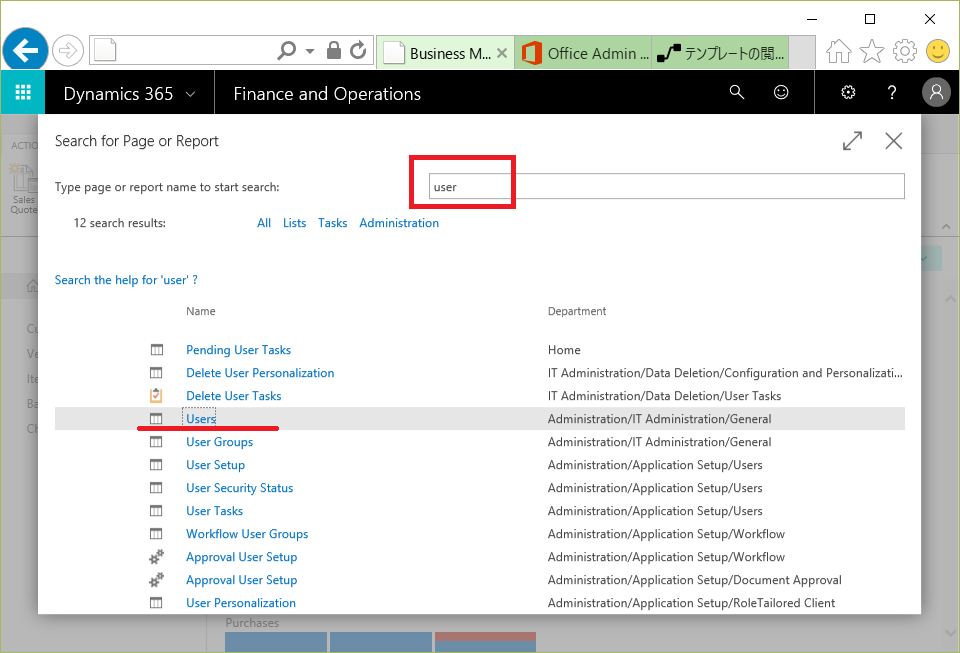This screenshot has width=960, height=653.
Task: Open the User Tasks page link
Action: pos(215,511)
